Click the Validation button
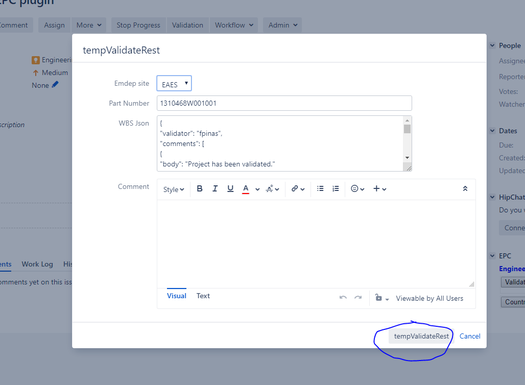Screen dimensions: 525x385 [188, 25]
